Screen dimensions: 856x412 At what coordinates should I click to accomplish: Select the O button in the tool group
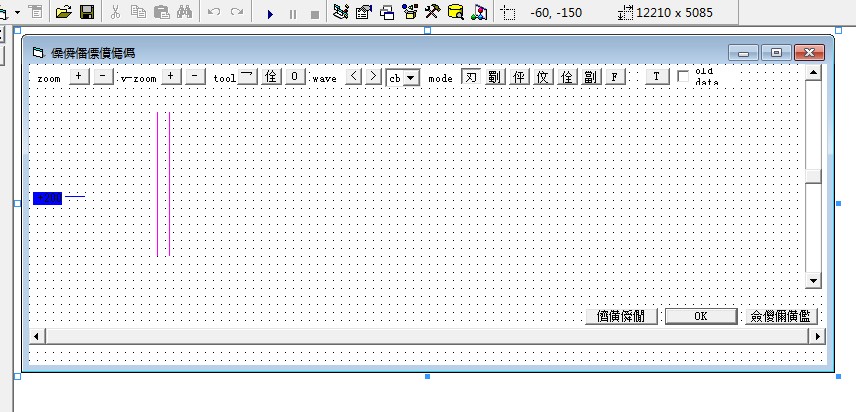[x=295, y=76]
